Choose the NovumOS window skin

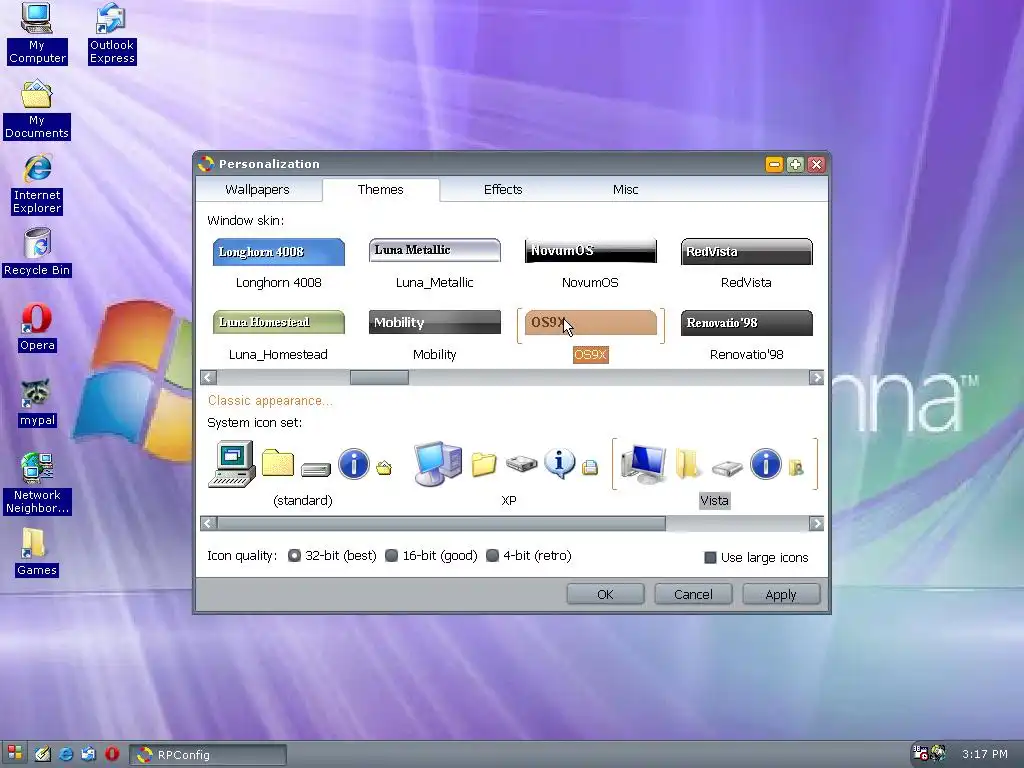590,264
